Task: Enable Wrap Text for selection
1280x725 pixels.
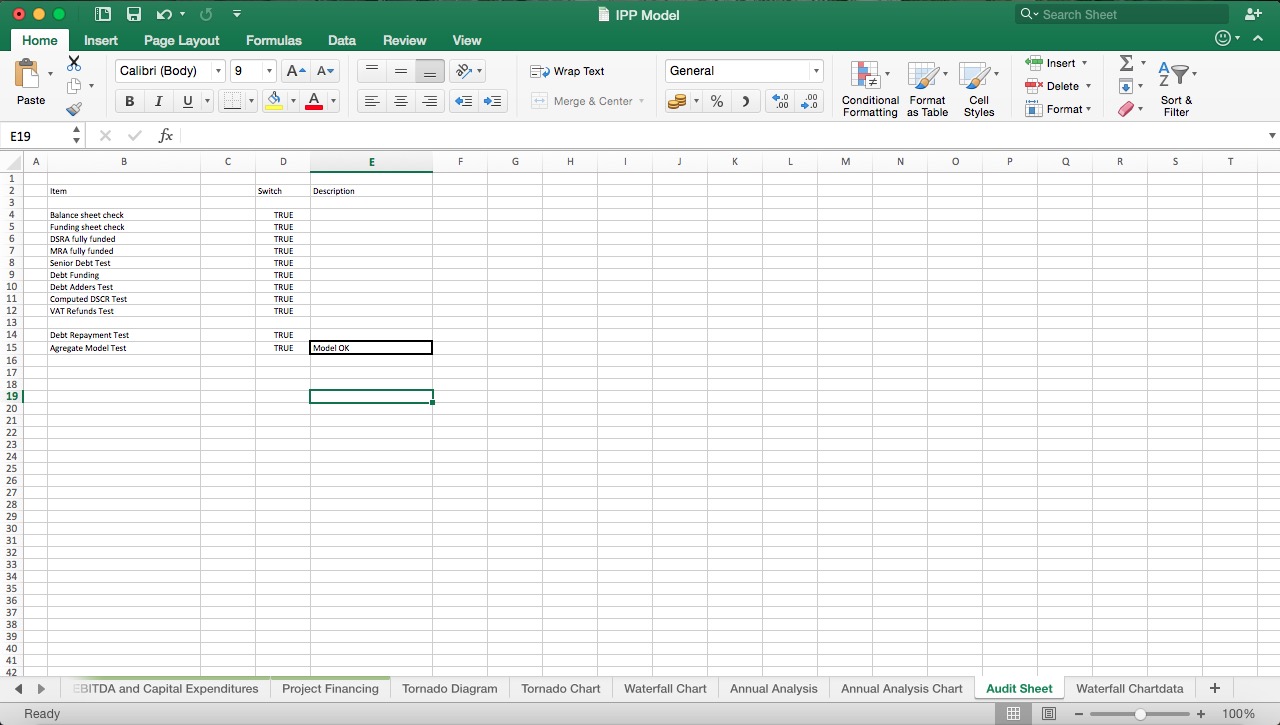Action: click(566, 71)
